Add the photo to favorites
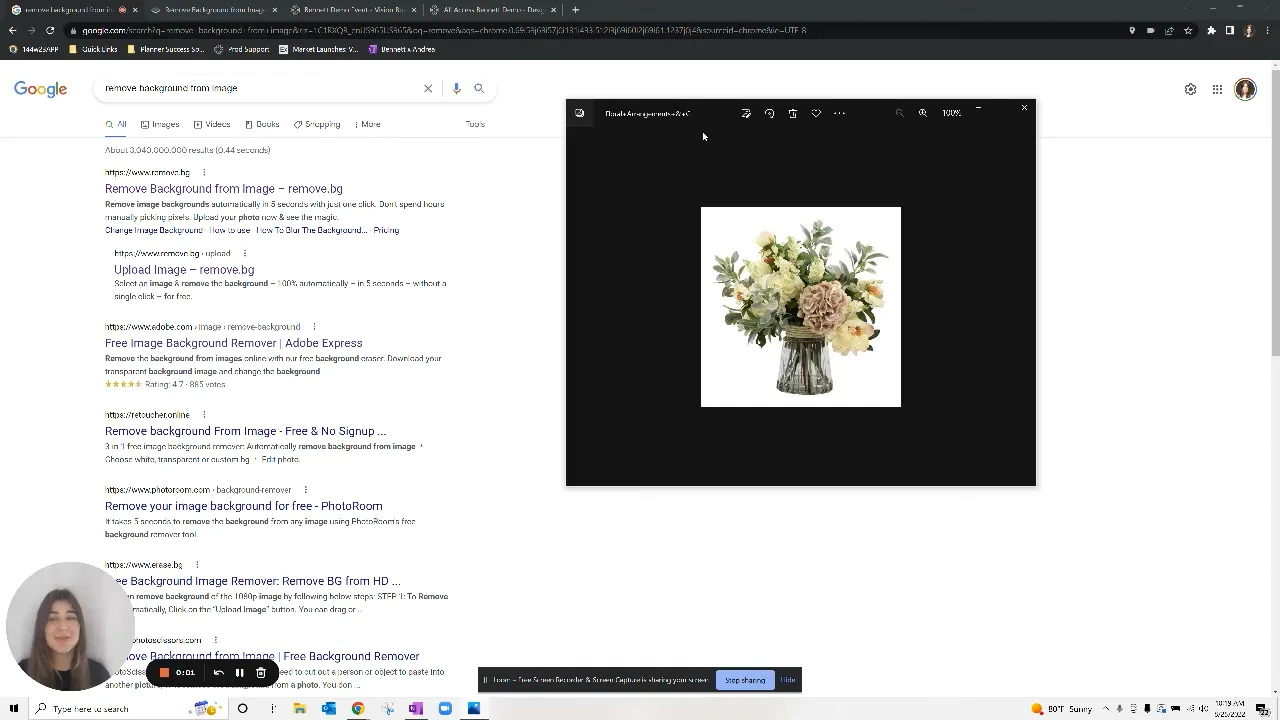1280x720 pixels. [x=816, y=113]
